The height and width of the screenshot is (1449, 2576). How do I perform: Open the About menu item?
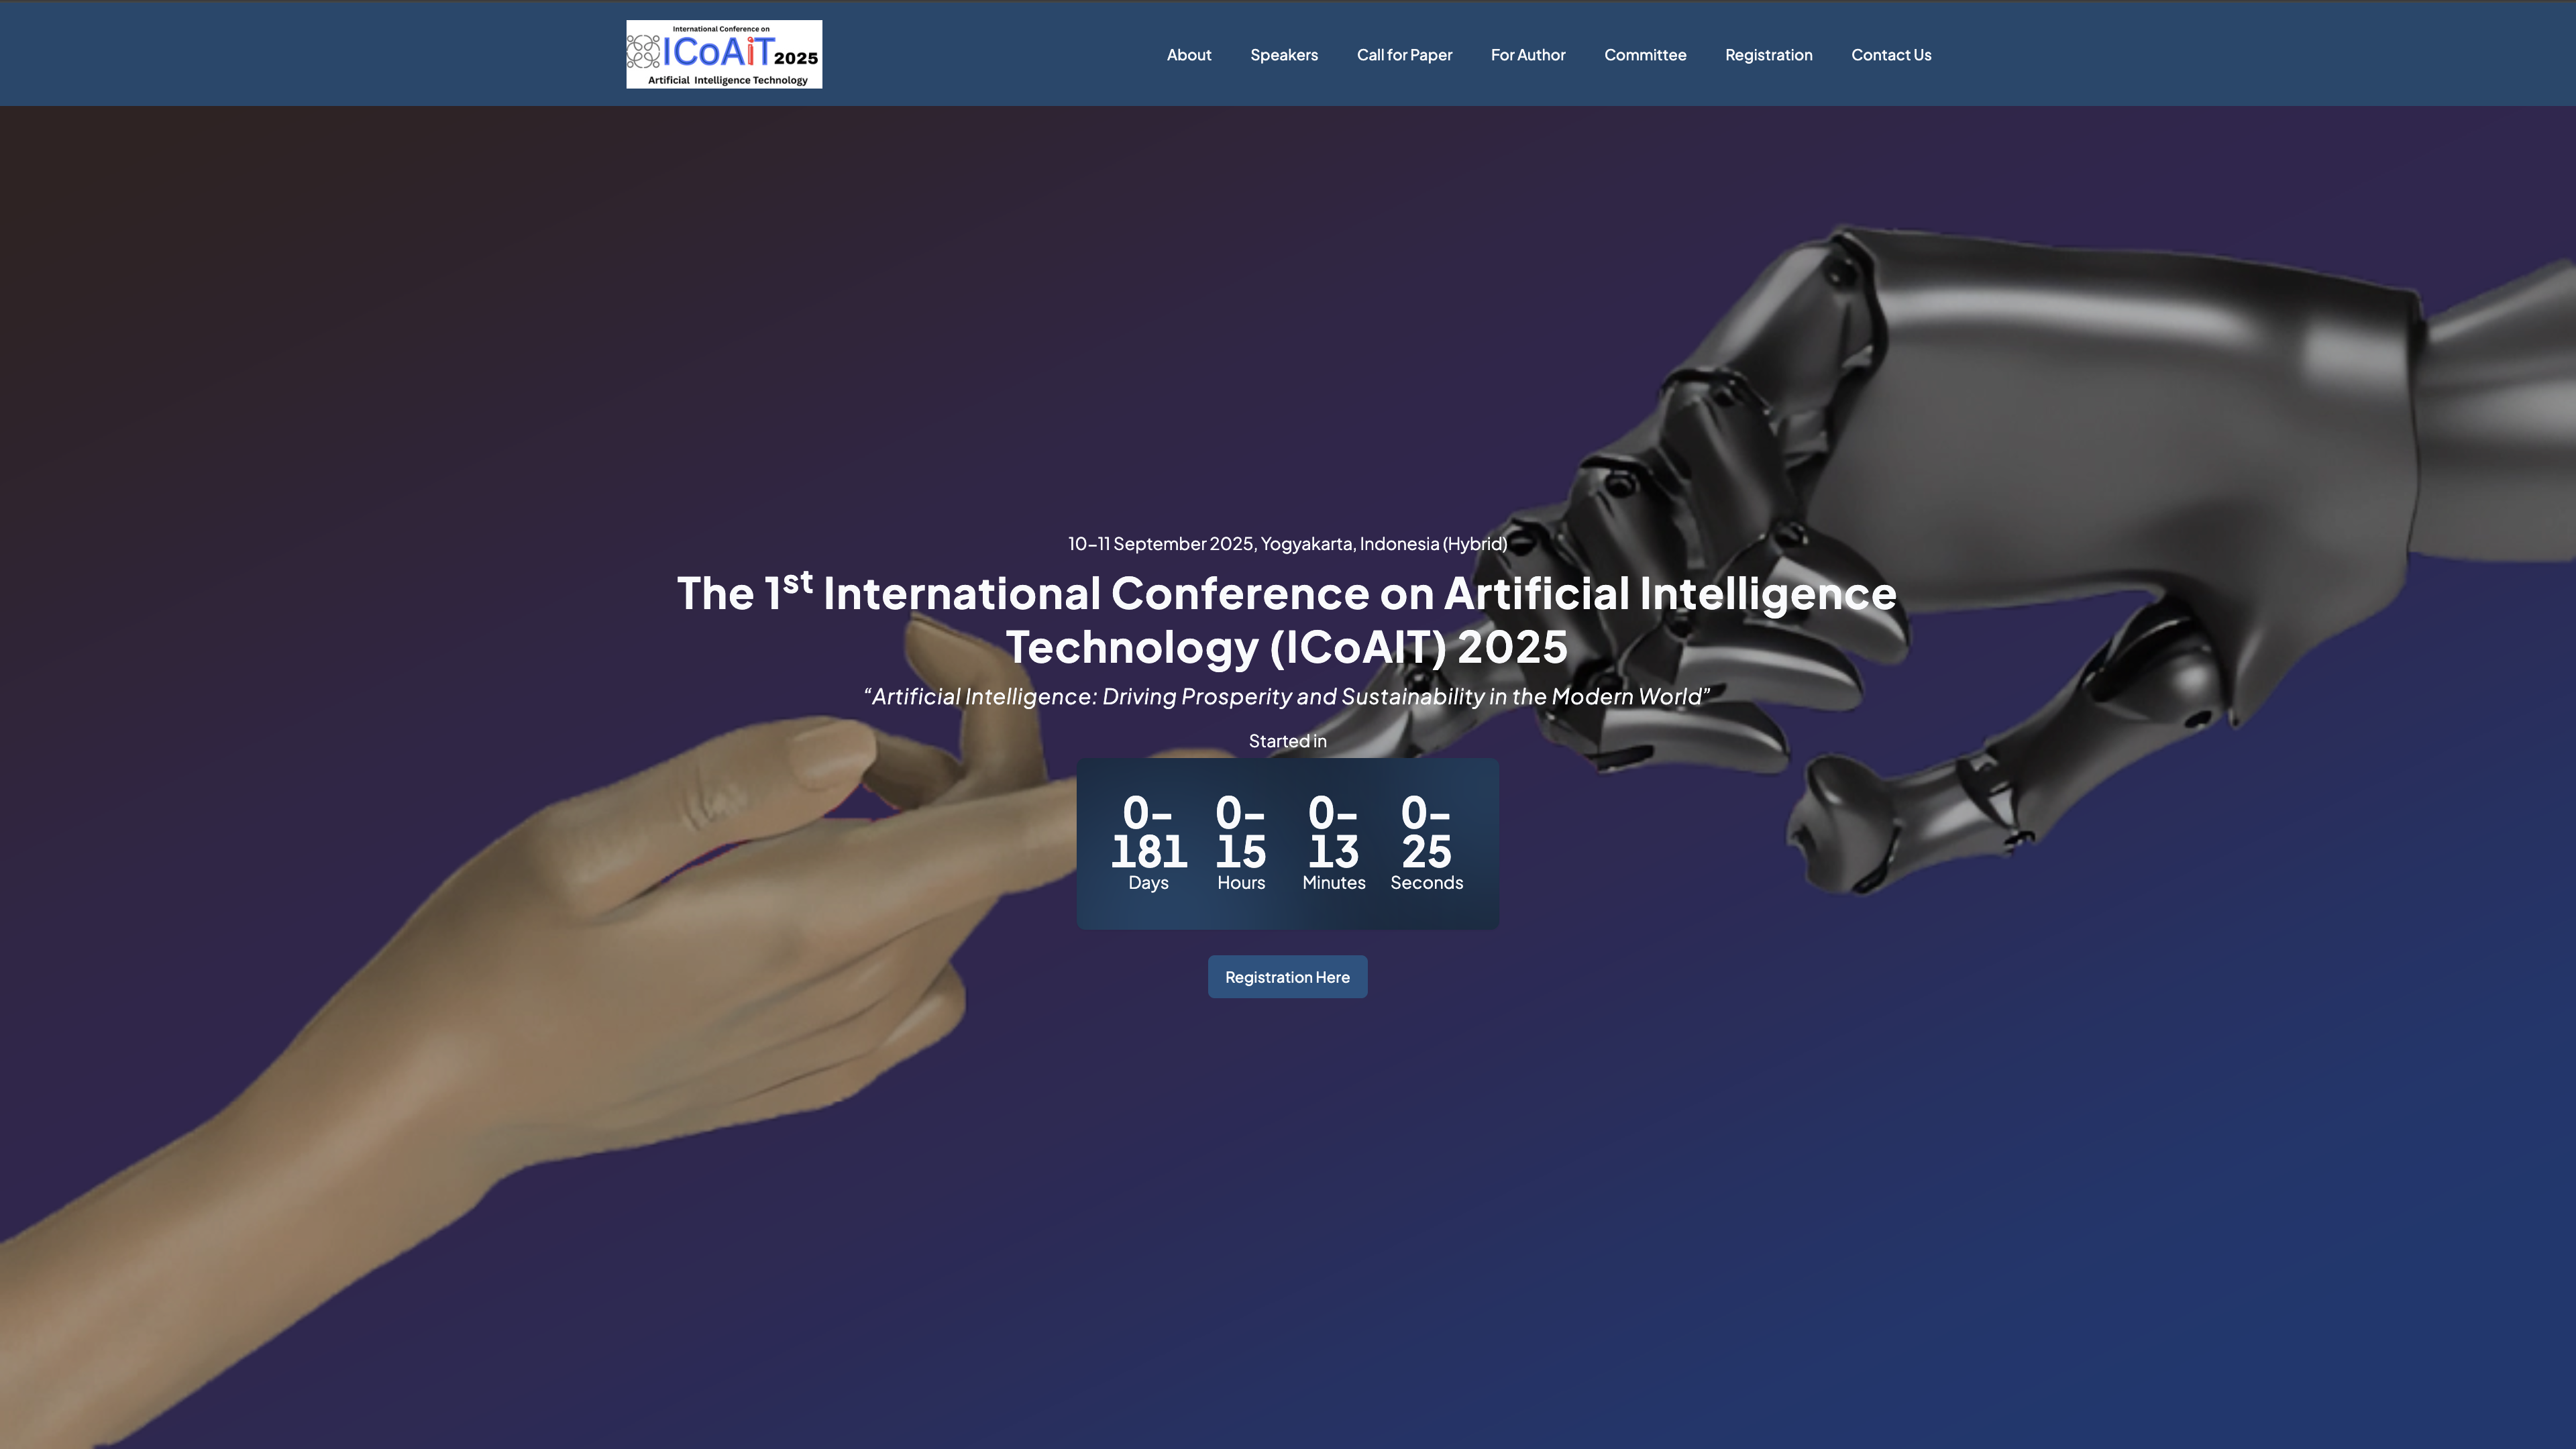pos(1188,55)
